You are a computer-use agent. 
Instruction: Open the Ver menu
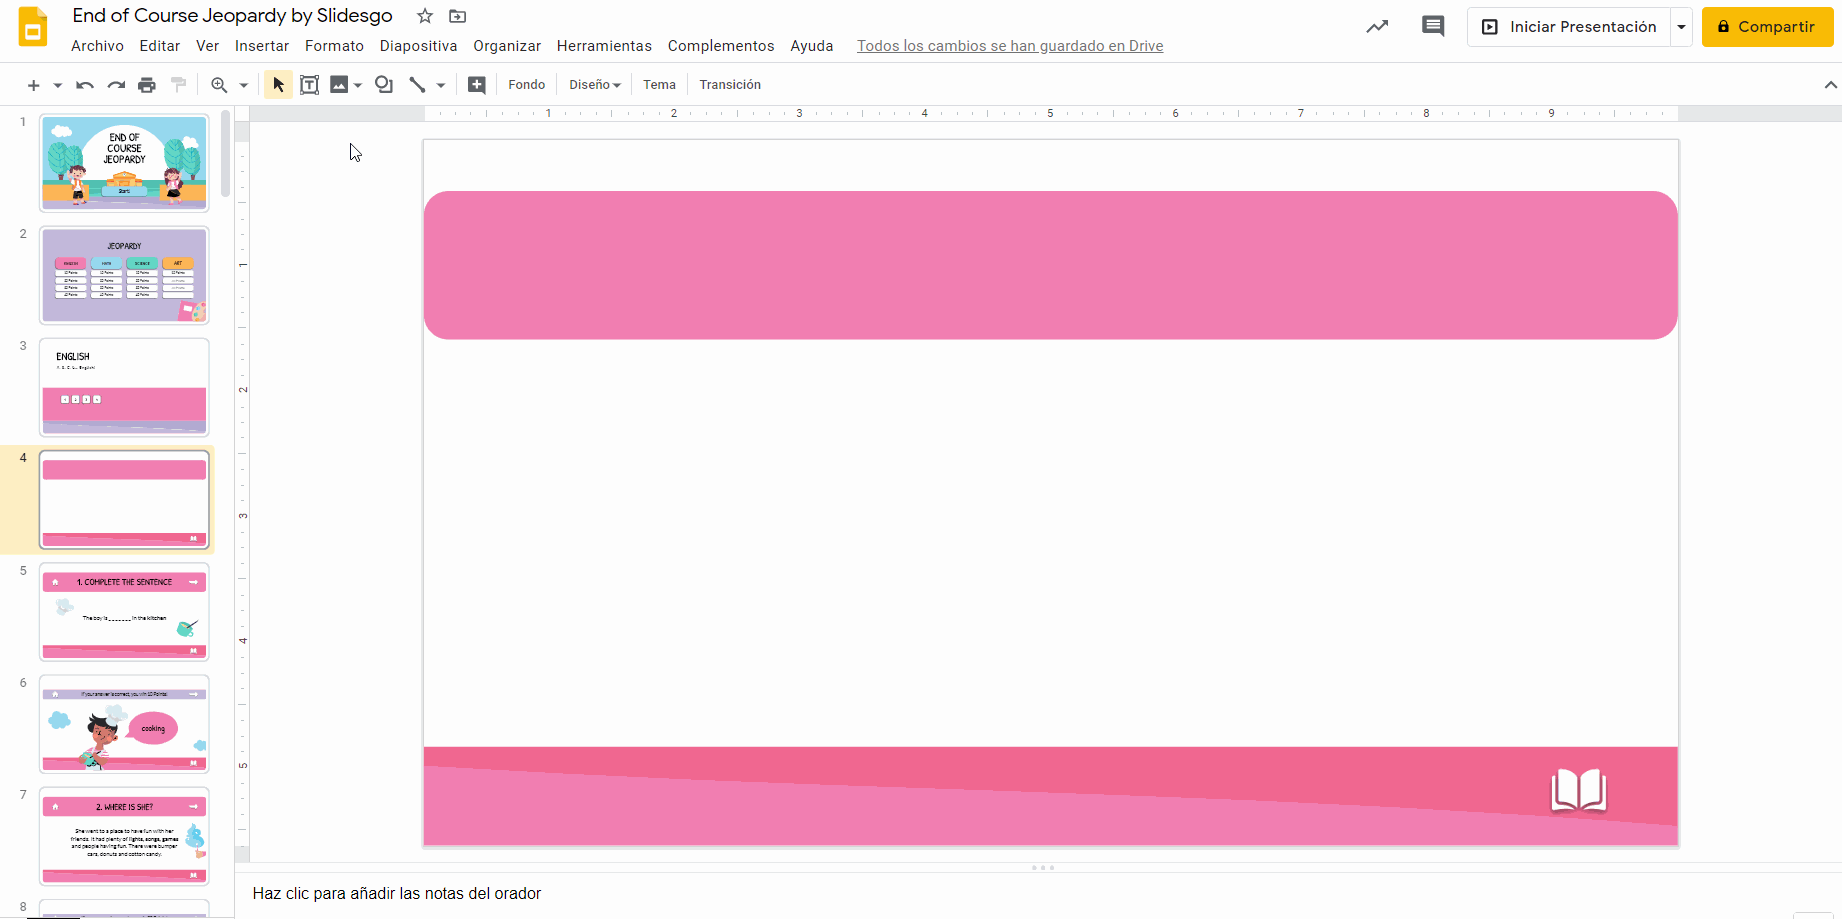click(x=207, y=46)
